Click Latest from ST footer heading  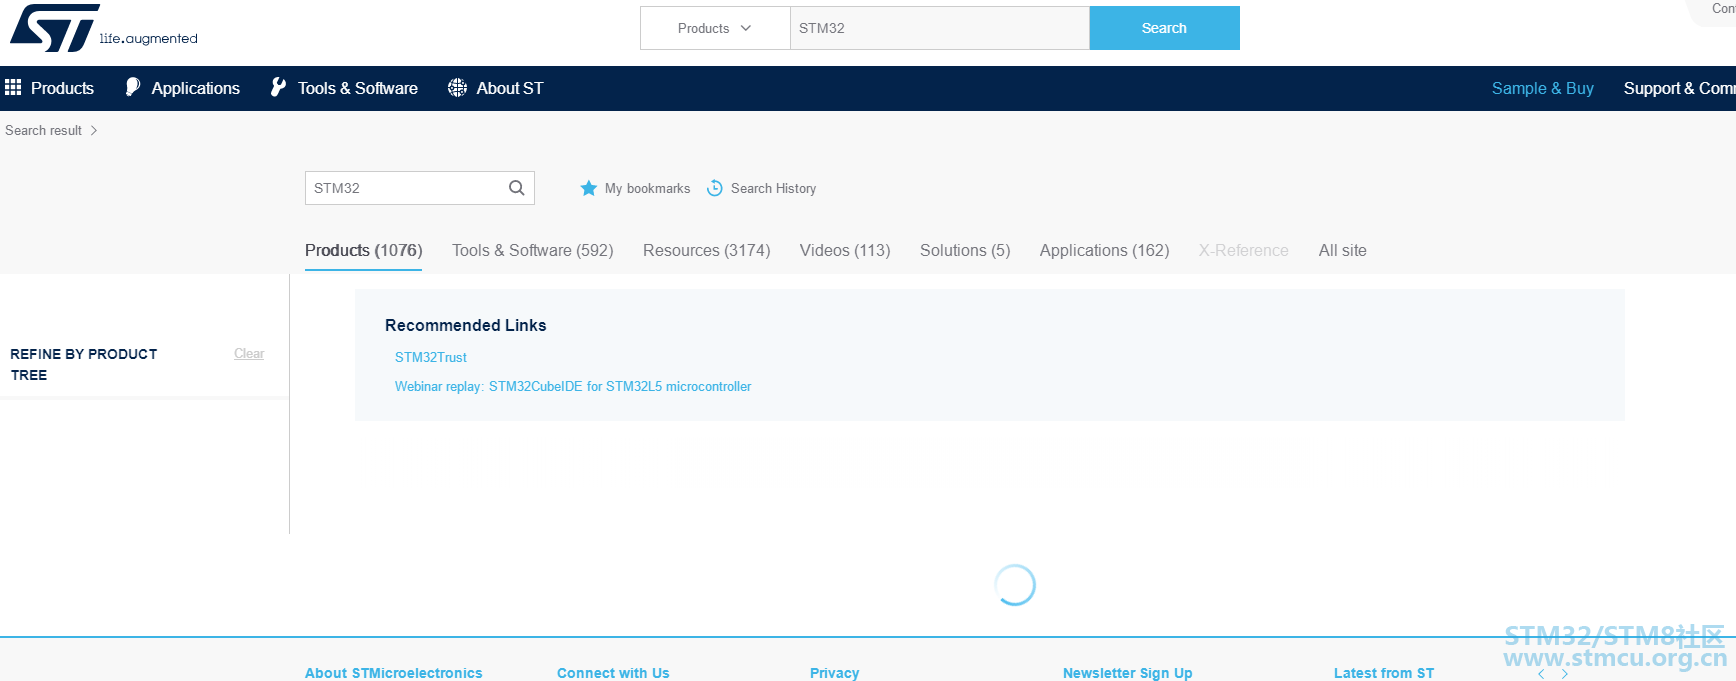1383,673
